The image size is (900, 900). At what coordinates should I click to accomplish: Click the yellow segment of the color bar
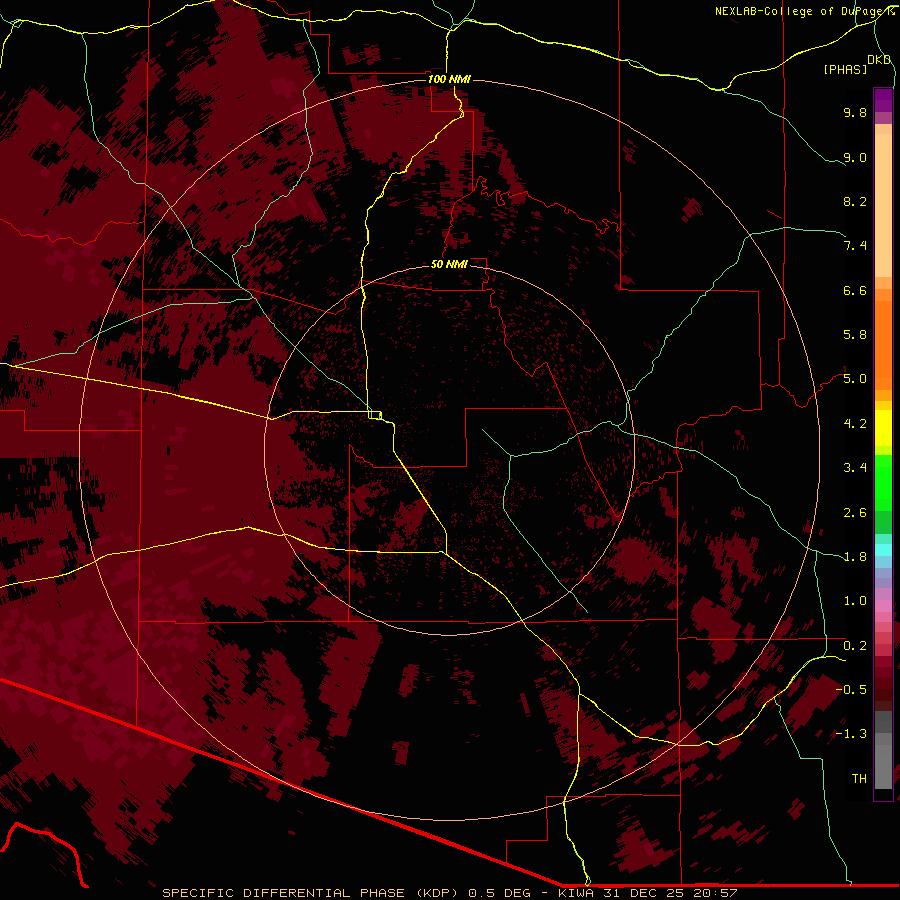[883, 428]
